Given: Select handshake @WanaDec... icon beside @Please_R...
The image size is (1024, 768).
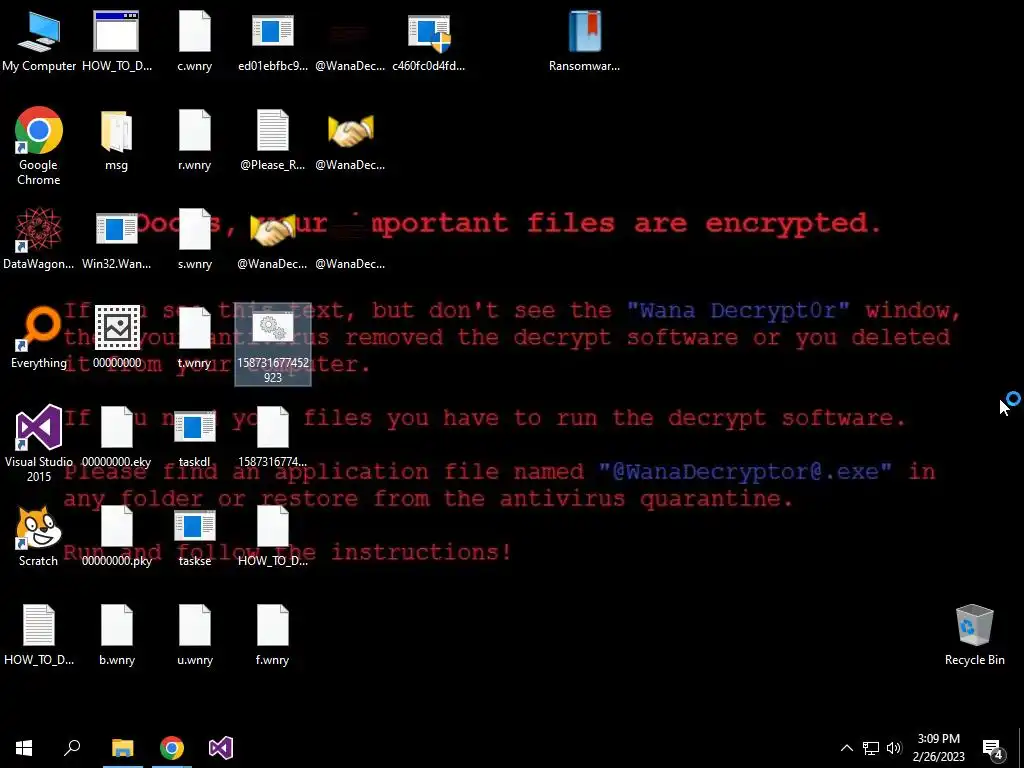Looking at the screenshot, I should pyautogui.click(x=350, y=141).
